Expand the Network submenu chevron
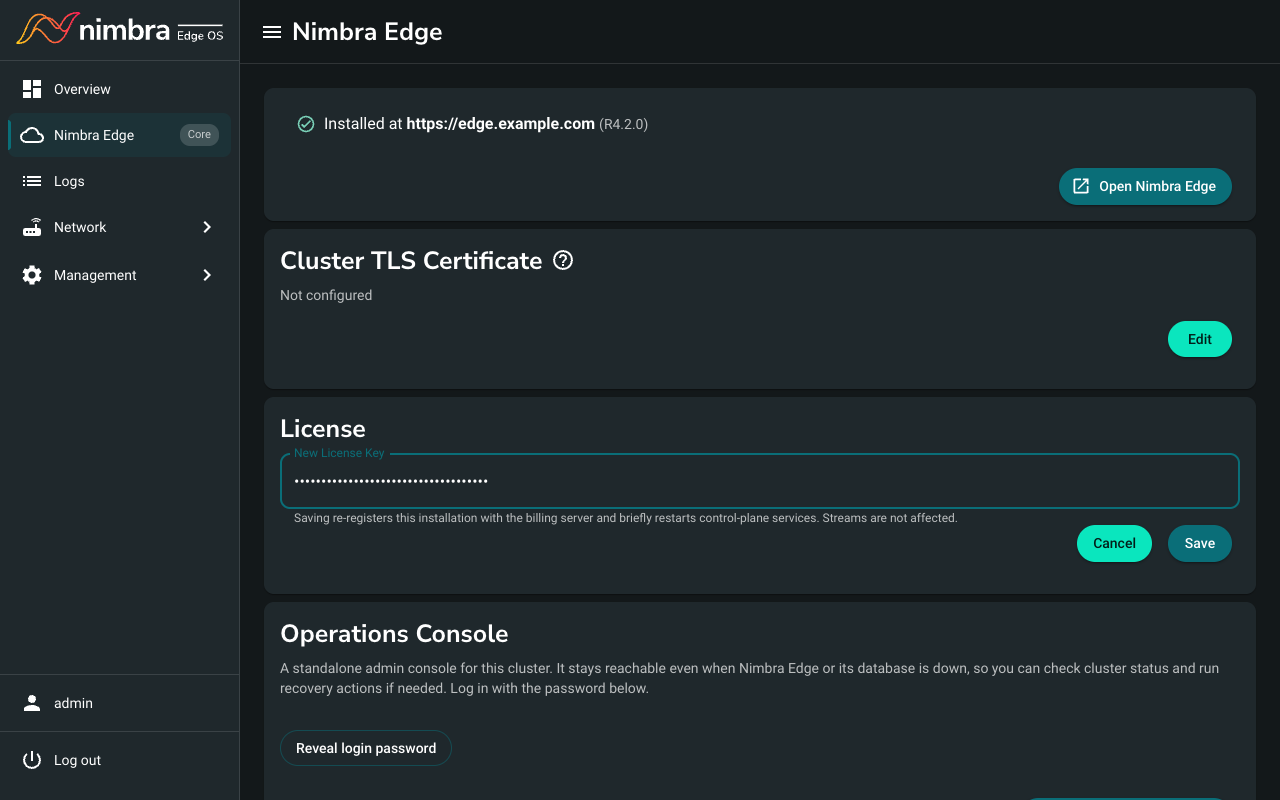Screen dimensions: 1280x800 207,227
